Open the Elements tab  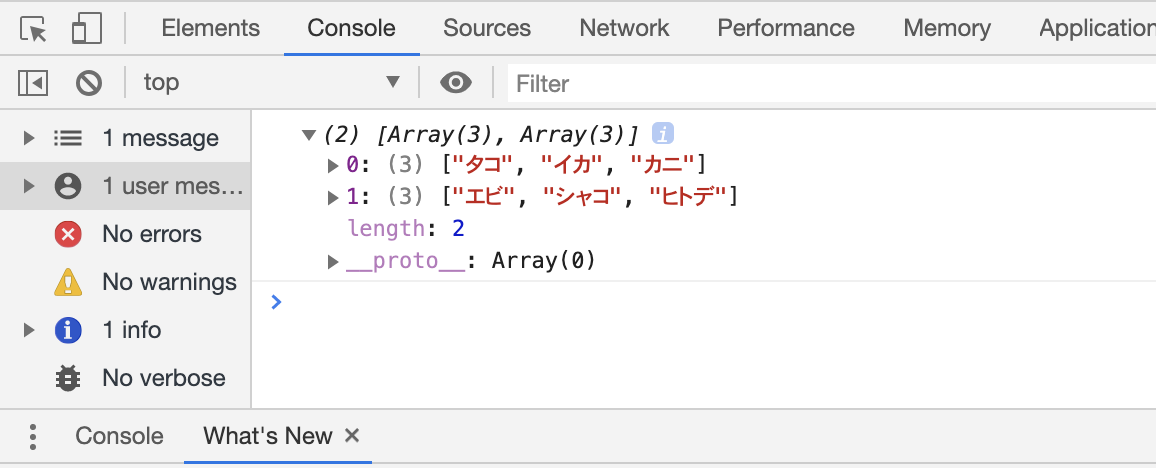(x=210, y=28)
